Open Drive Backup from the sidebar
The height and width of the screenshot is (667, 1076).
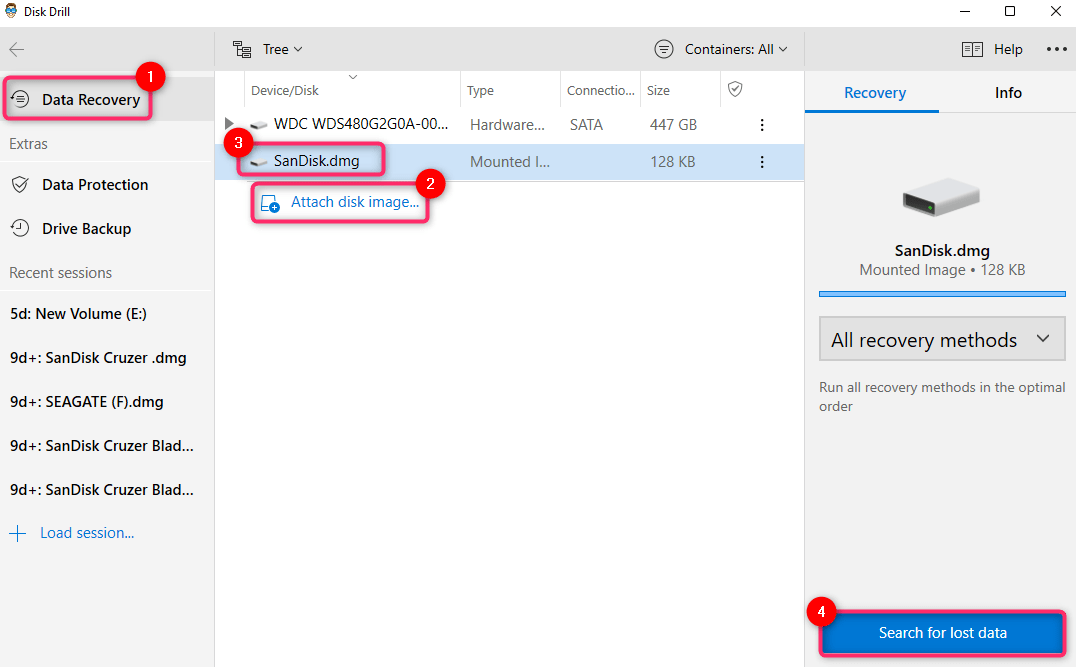tap(85, 228)
